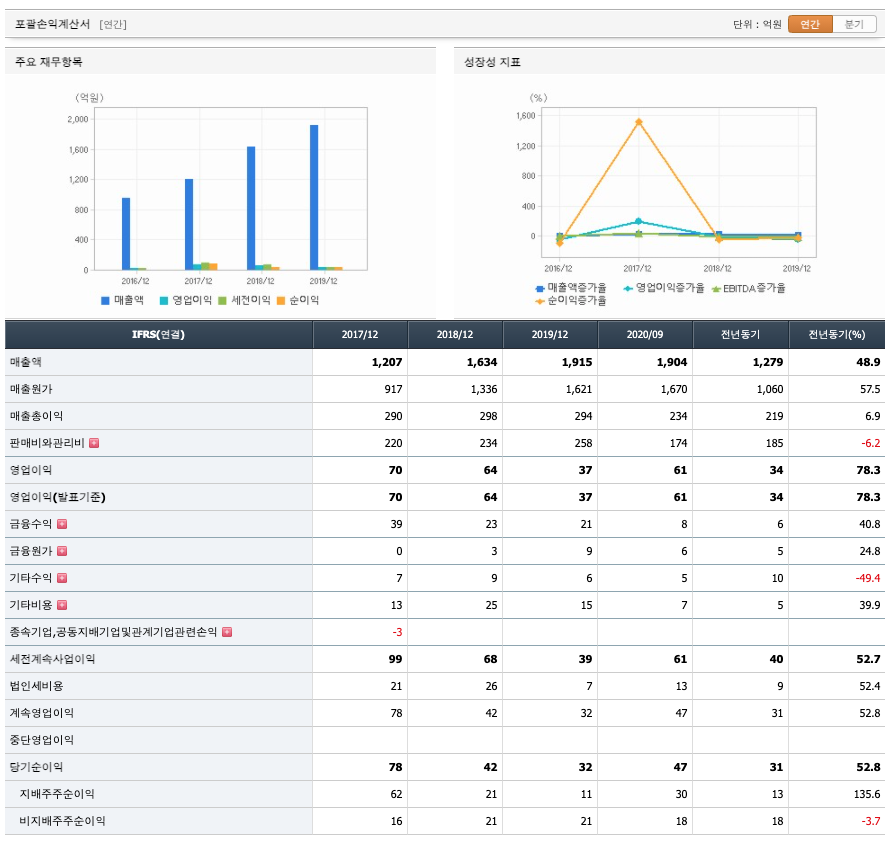Click the 135.6 percentage value

click(x=867, y=794)
